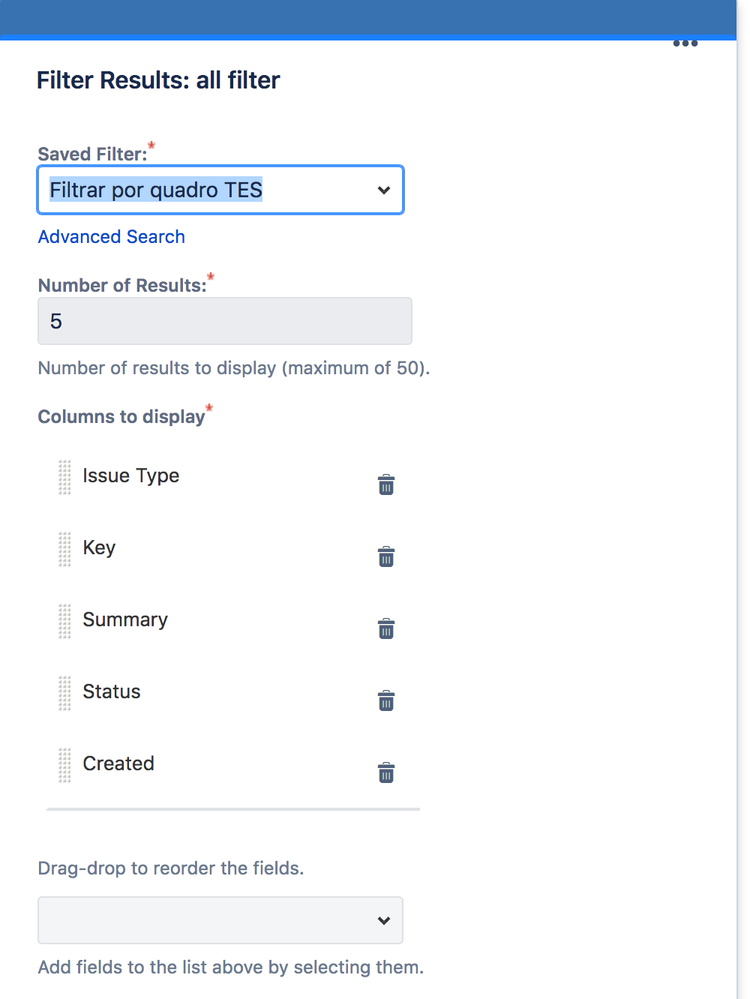Click the drag handle next to Key
The height and width of the screenshot is (999, 750).
click(x=64, y=549)
